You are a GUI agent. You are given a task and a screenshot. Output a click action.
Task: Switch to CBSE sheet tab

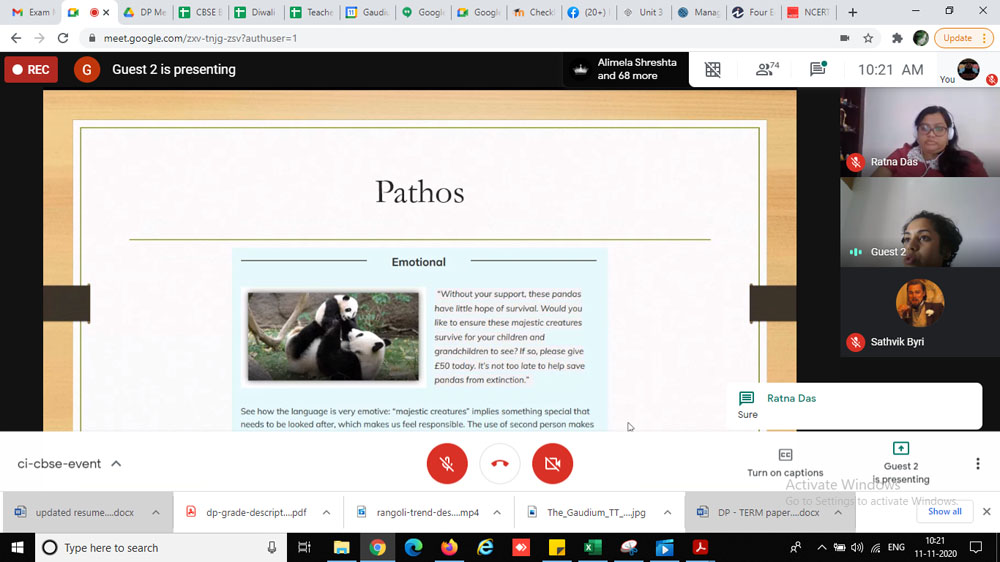tap(201, 12)
